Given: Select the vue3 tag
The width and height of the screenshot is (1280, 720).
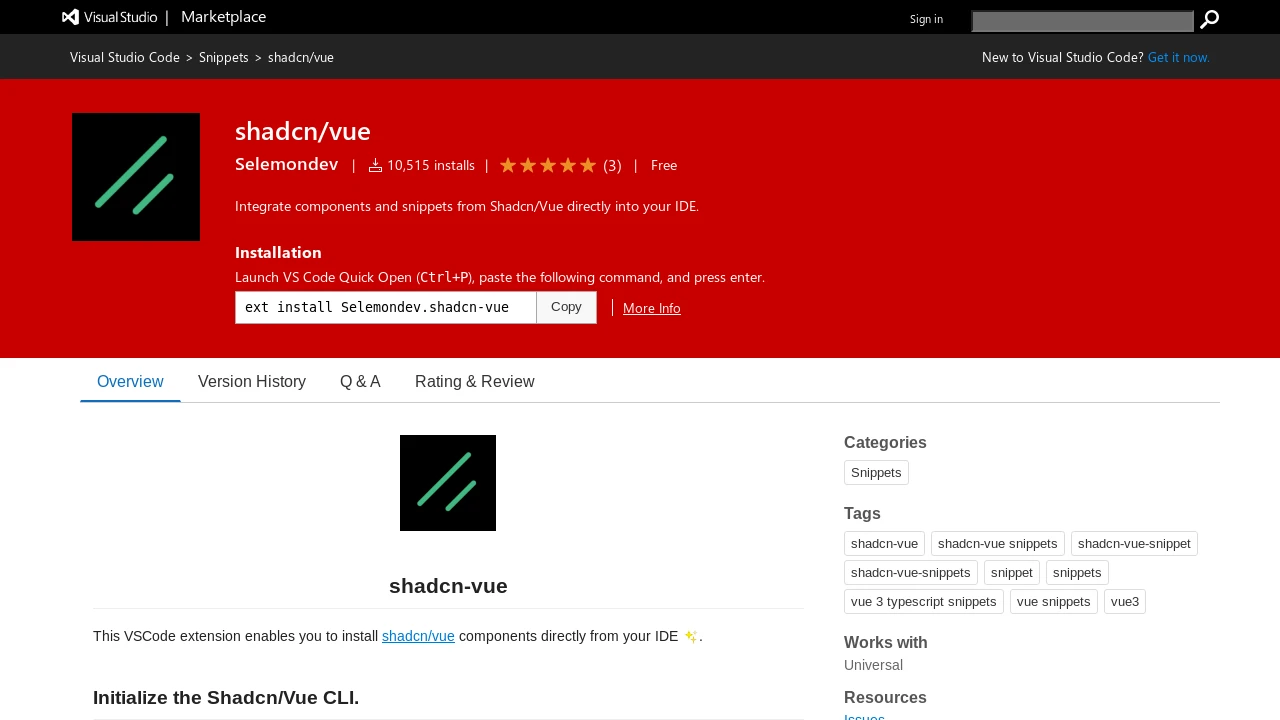Looking at the screenshot, I should pos(1125,601).
